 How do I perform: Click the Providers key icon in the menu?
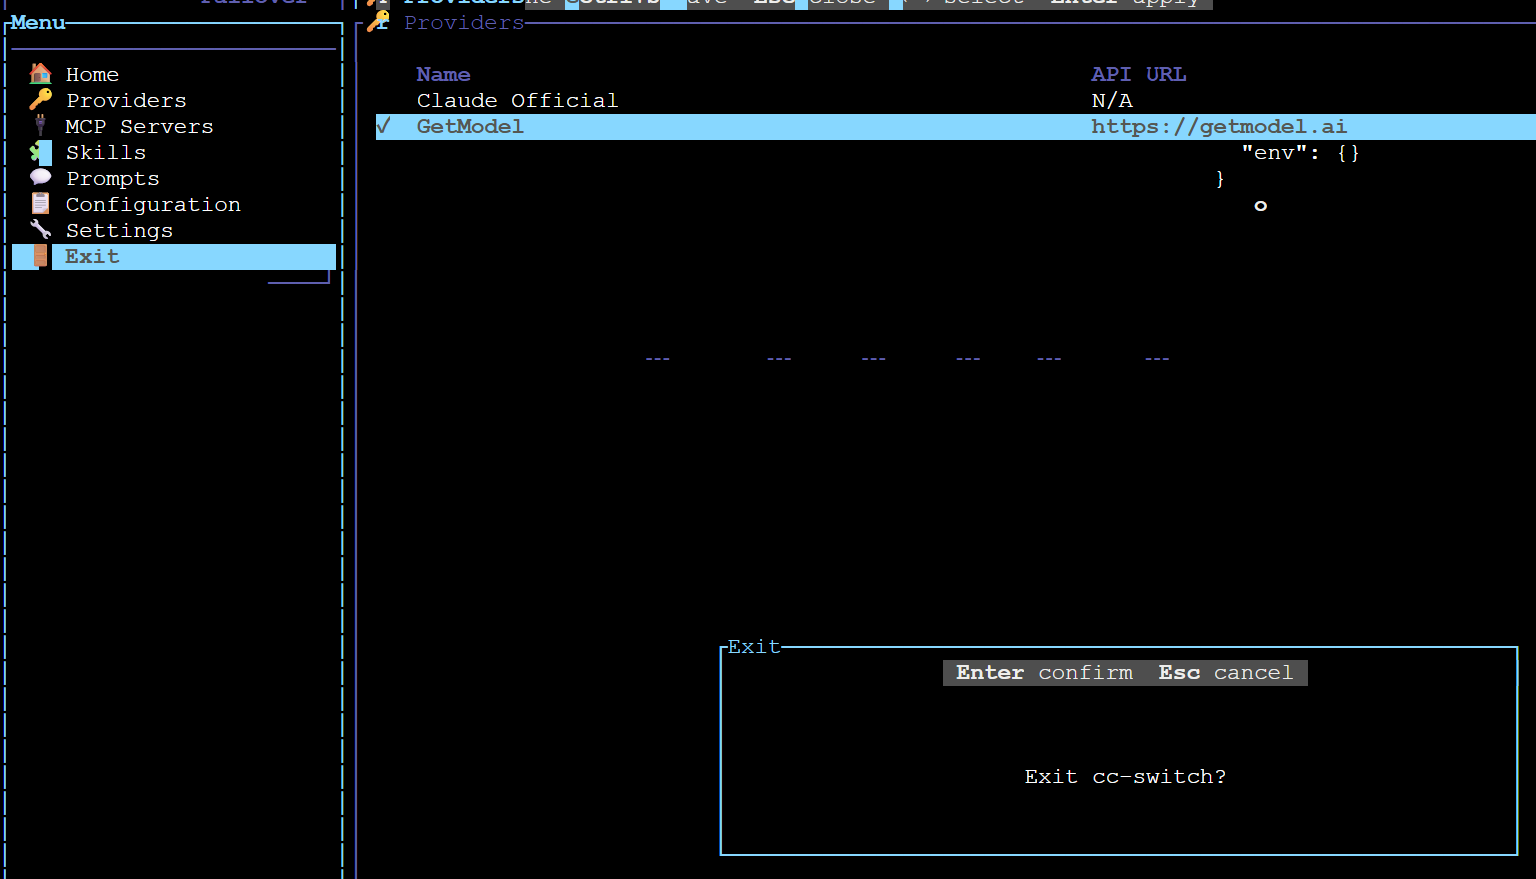40,99
